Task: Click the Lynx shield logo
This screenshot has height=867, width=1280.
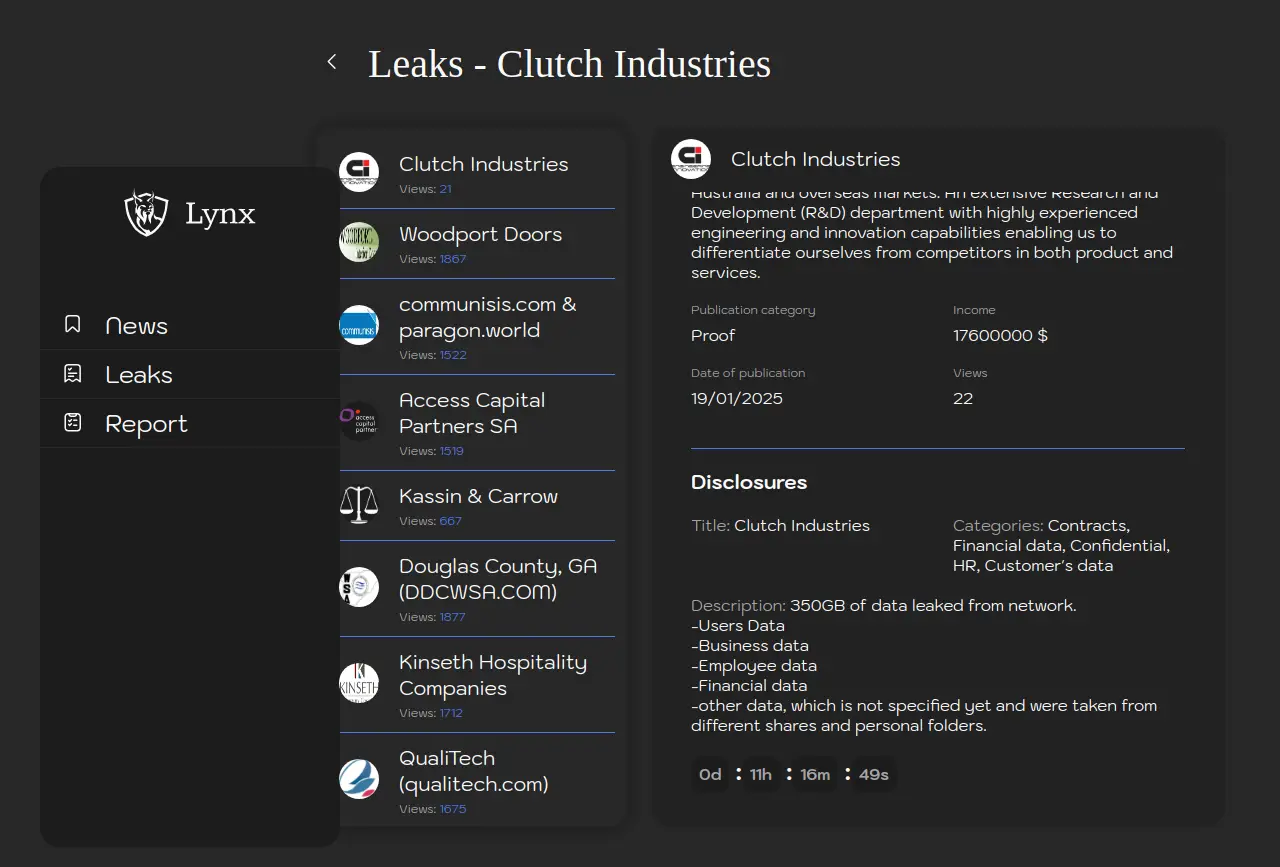Action: pyautogui.click(x=146, y=213)
